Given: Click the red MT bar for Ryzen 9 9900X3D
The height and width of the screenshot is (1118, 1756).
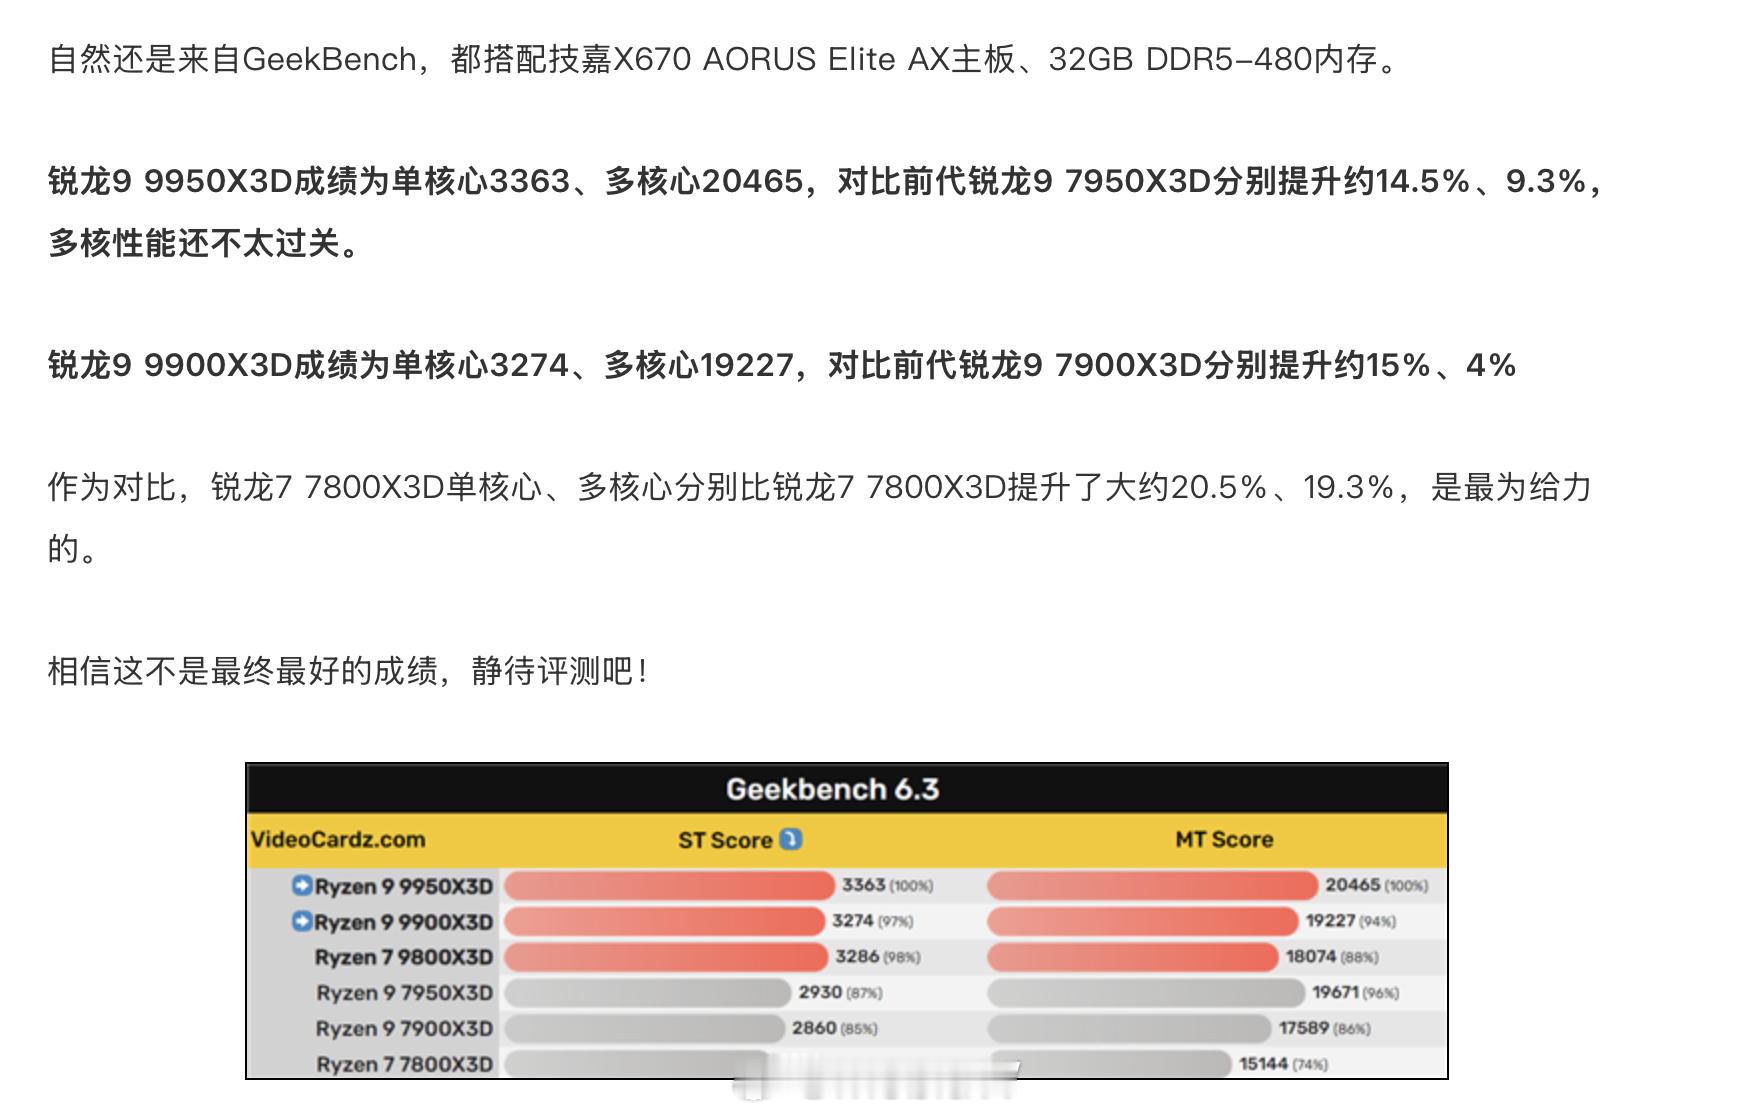Looking at the screenshot, I should (x=1142, y=922).
